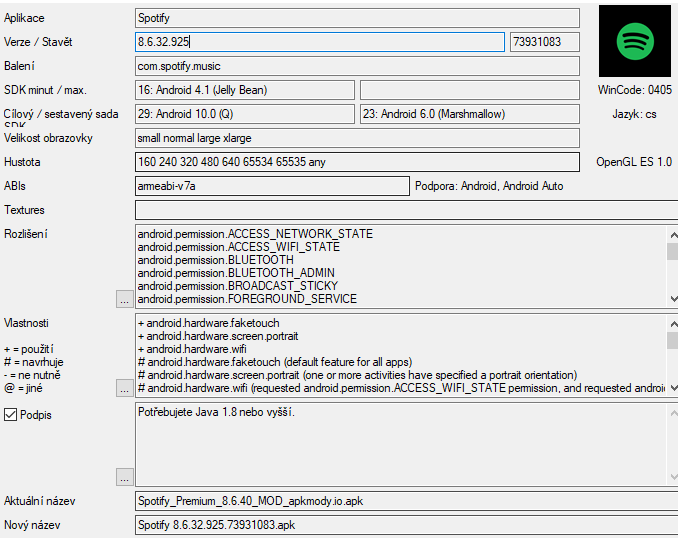Select android.permission.FOREGROUND_SERVICE line

[247, 299]
